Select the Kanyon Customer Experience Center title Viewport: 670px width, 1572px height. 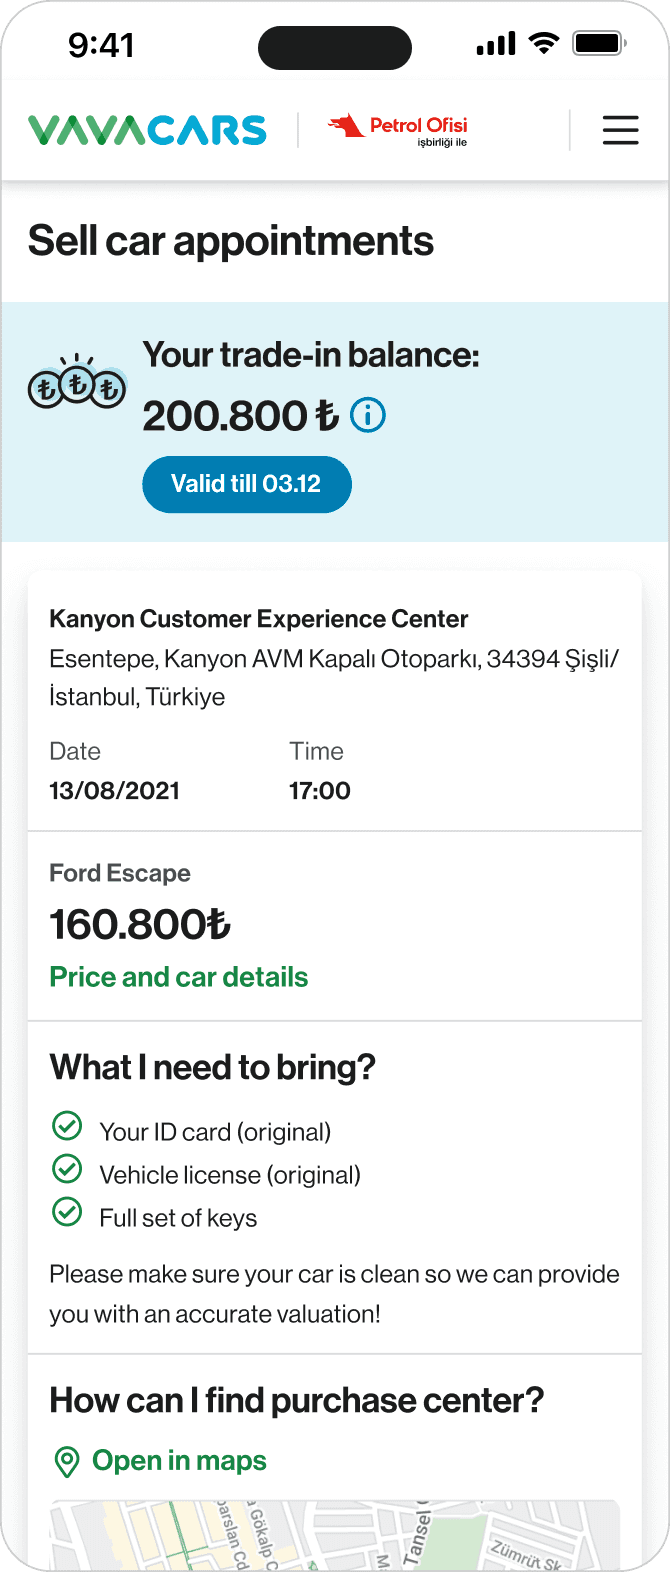click(259, 619)
